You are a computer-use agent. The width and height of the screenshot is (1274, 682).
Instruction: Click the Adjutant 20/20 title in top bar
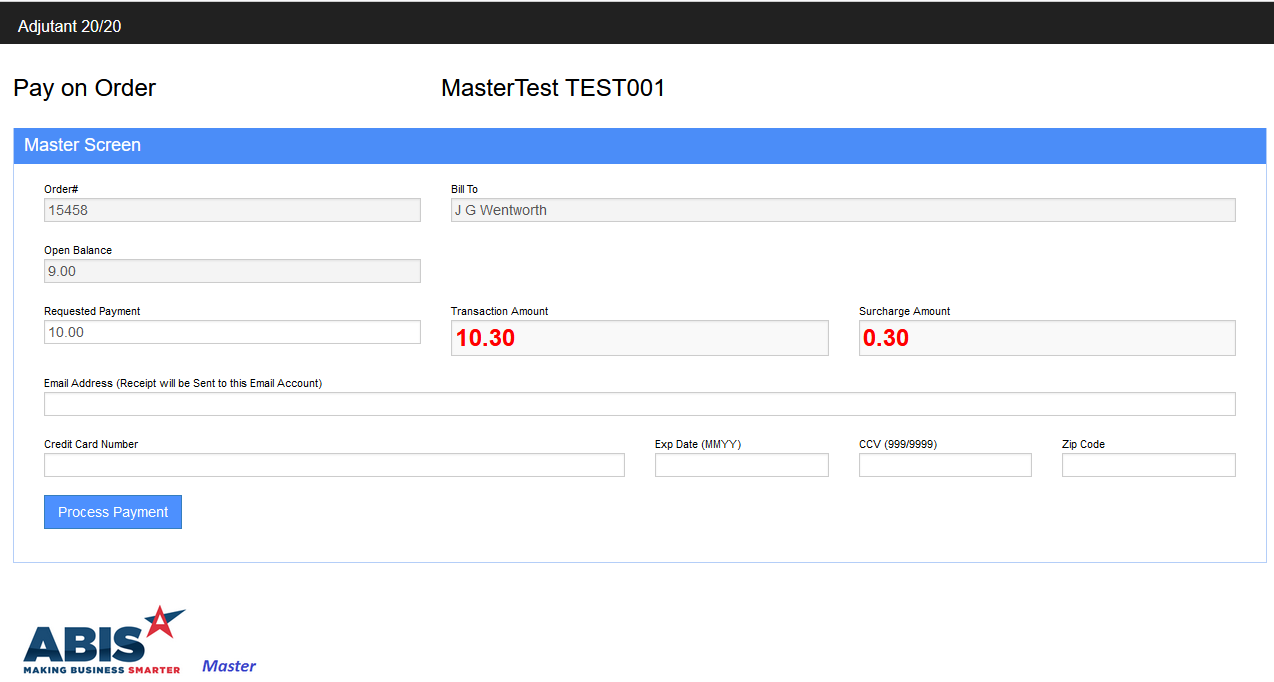[70, 26]
